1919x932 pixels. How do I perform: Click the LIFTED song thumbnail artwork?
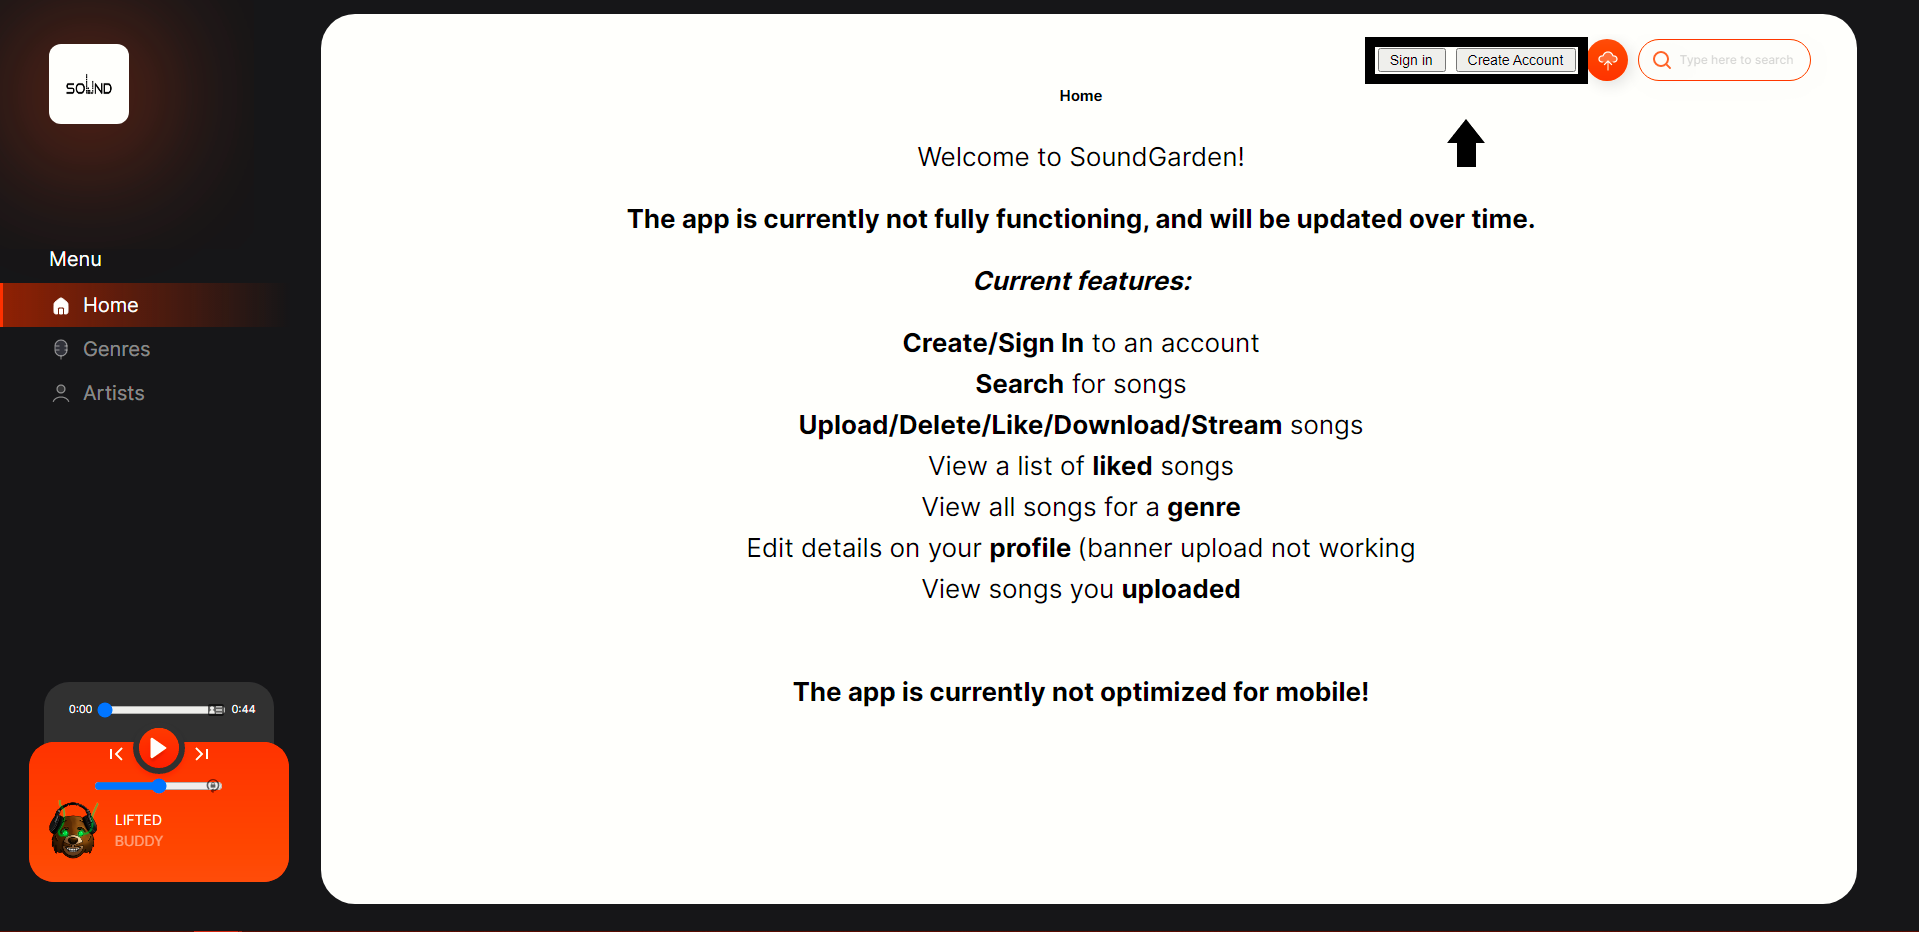point(71,831)
